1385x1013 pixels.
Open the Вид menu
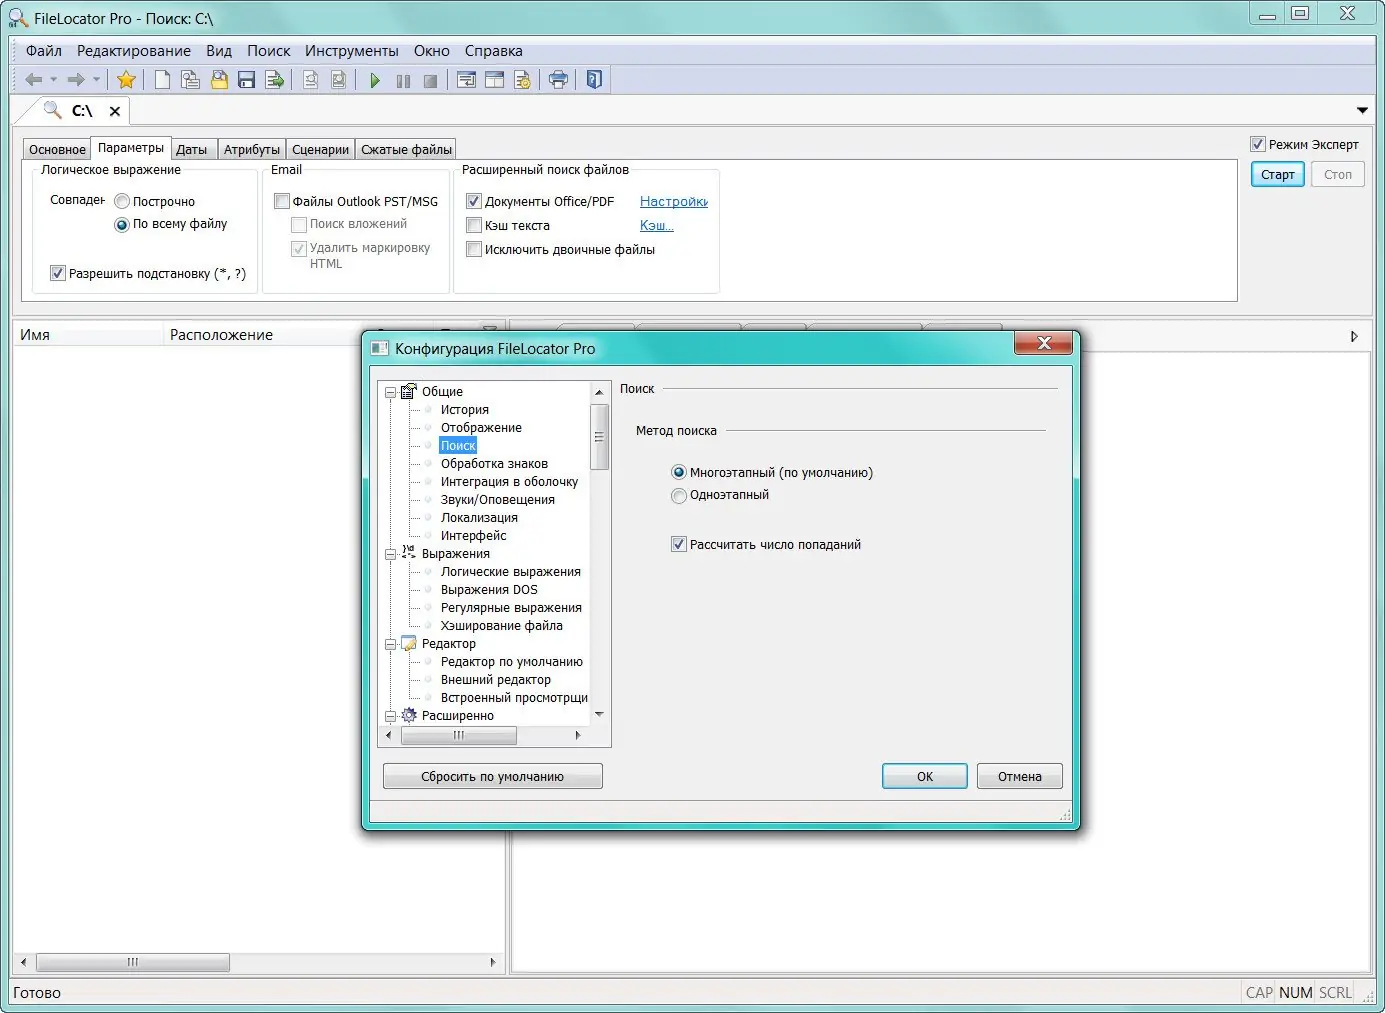[219, 51]
